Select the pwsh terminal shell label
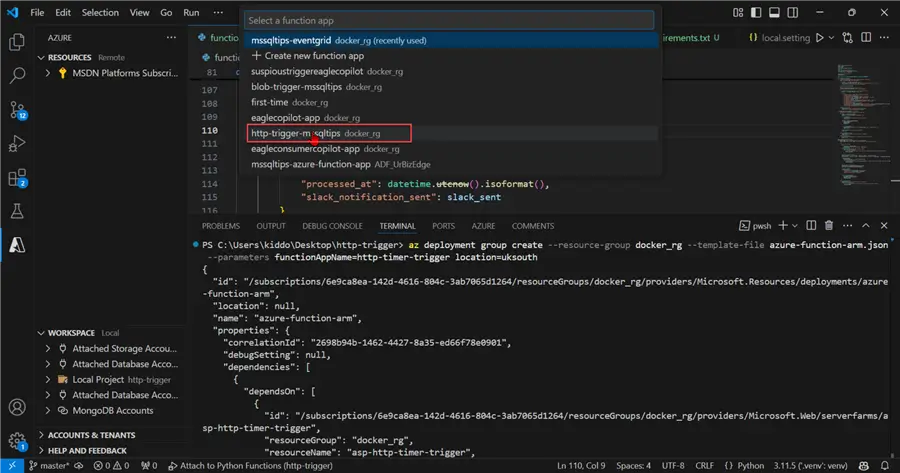The width and height of the screenshot is (900, 473). [755, 226]
